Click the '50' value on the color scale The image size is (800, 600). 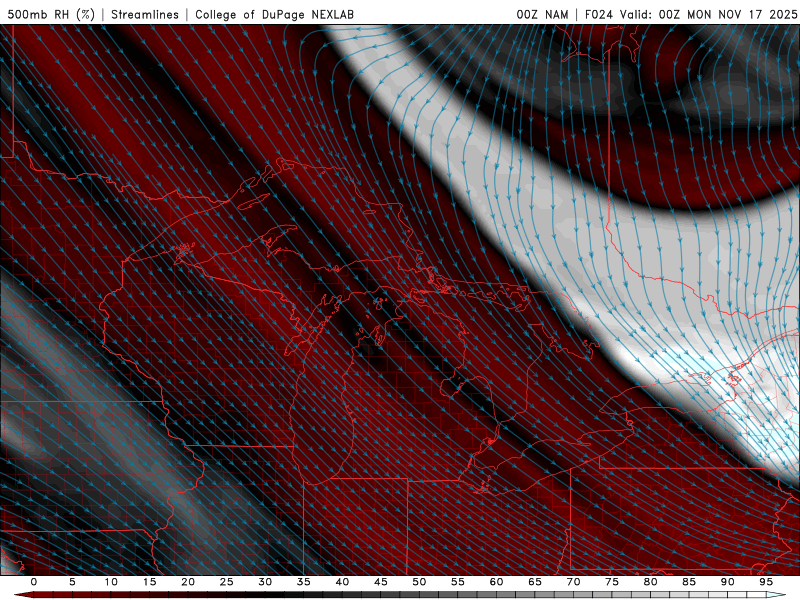[419, 582]
